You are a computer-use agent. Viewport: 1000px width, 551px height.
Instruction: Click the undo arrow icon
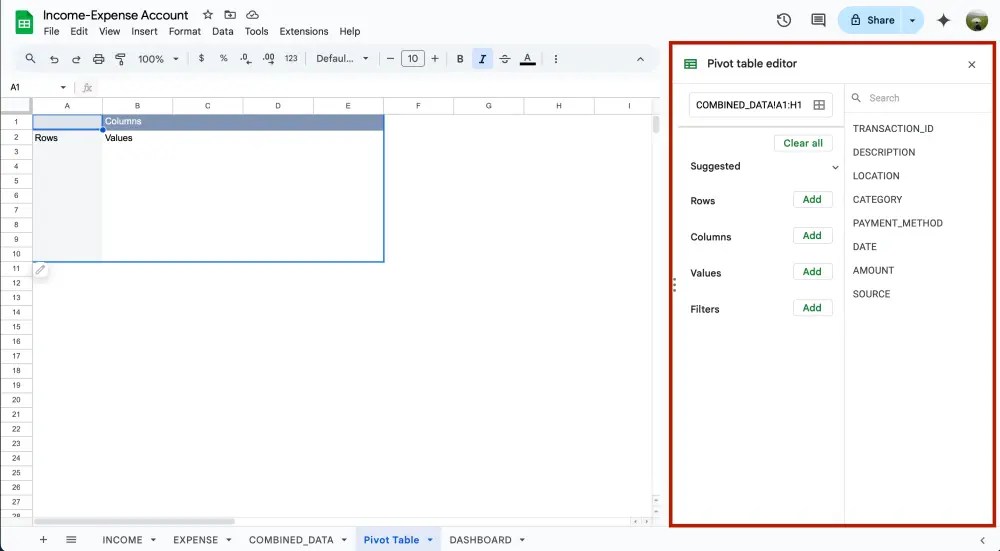54,59
